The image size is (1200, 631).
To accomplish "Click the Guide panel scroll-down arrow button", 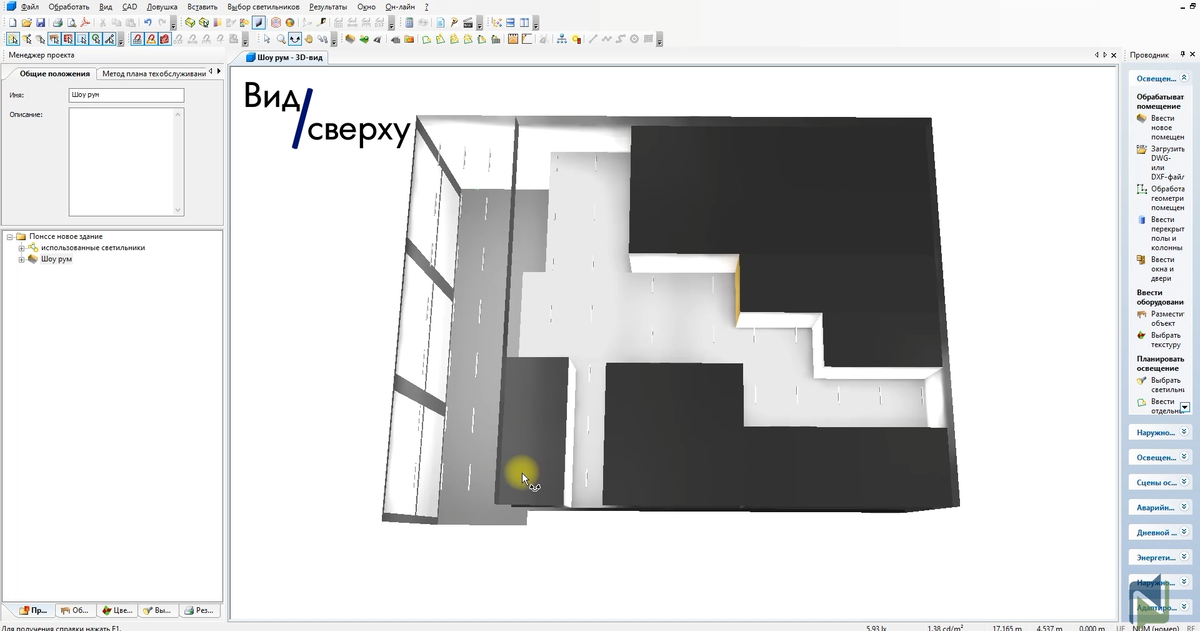I will 1185,407.
